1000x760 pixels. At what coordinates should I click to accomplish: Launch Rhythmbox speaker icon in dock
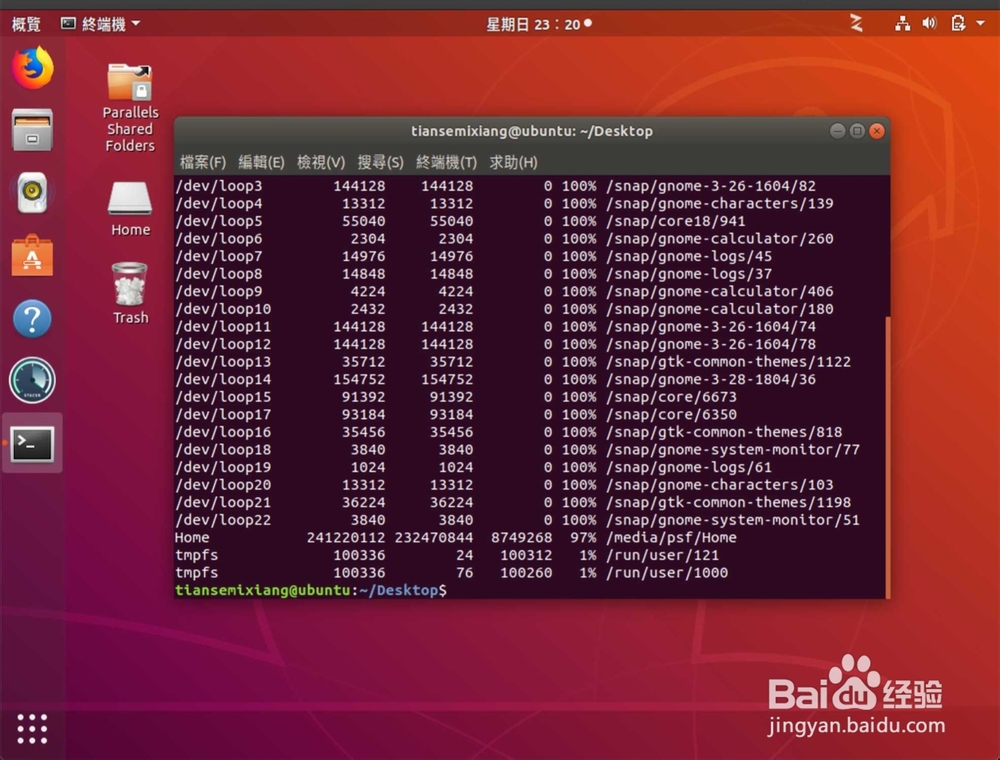tap(32, 193)
